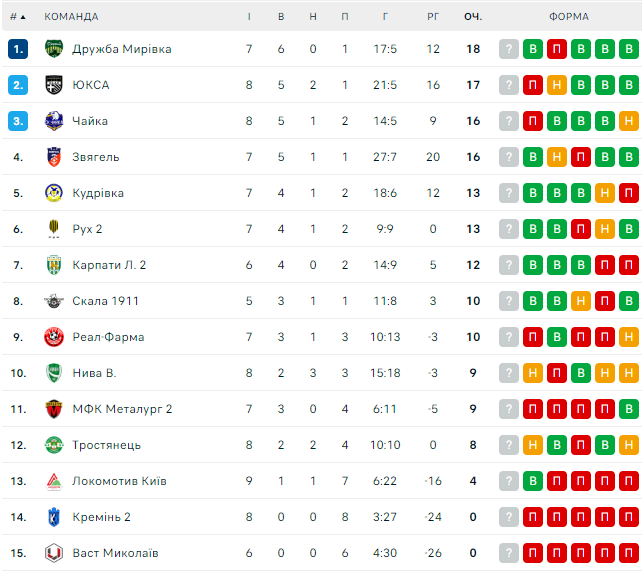Image resolution: width=642 pixels, height=575 pixels.
Task: Click the ЮКСА club crest icon
Action: point(54,85)
